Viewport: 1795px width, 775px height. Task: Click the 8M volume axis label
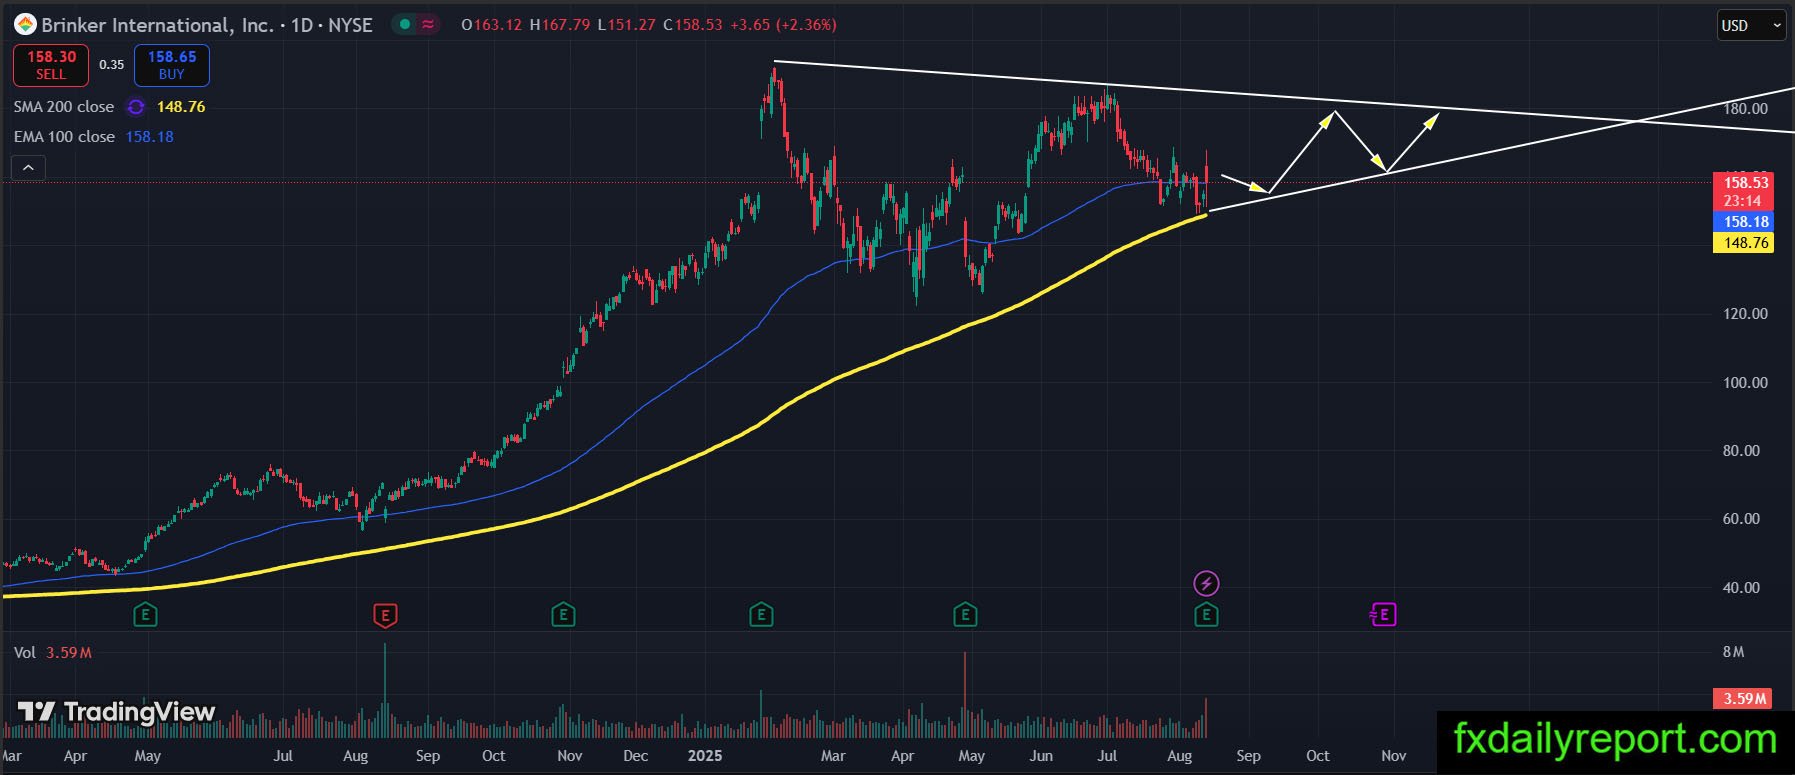1734,652
